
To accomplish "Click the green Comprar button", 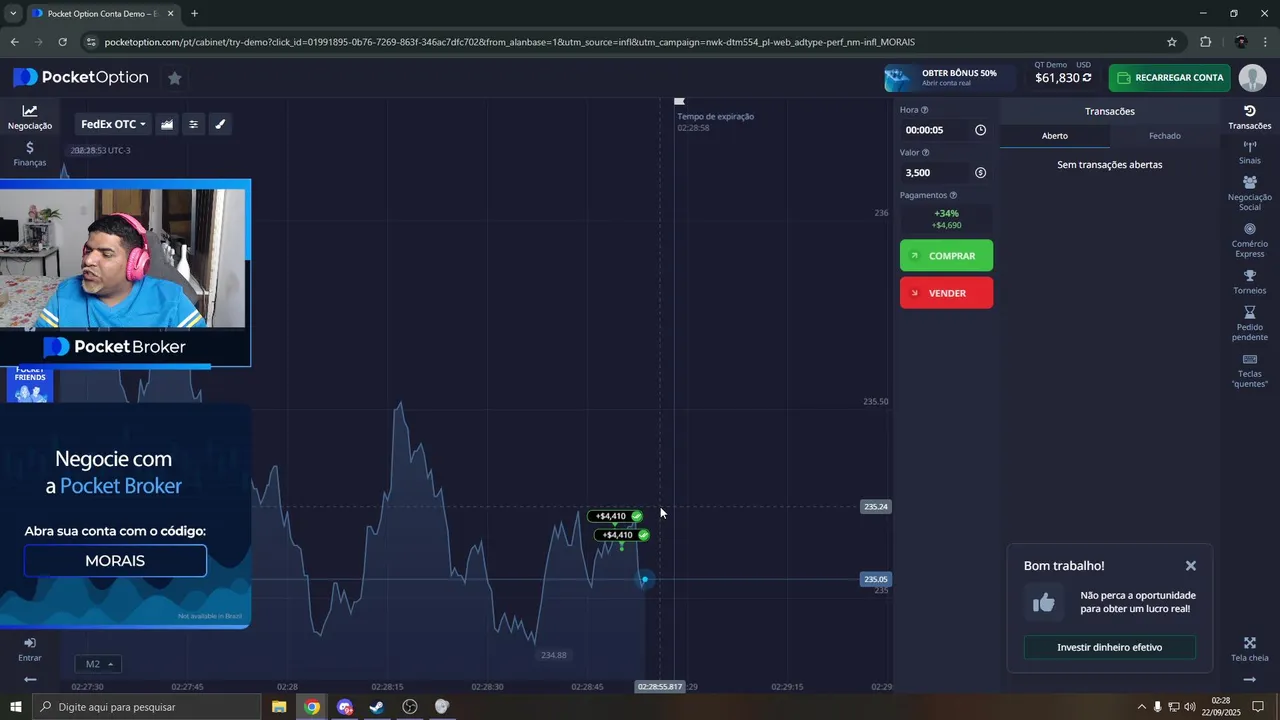I will click(946, 256).
